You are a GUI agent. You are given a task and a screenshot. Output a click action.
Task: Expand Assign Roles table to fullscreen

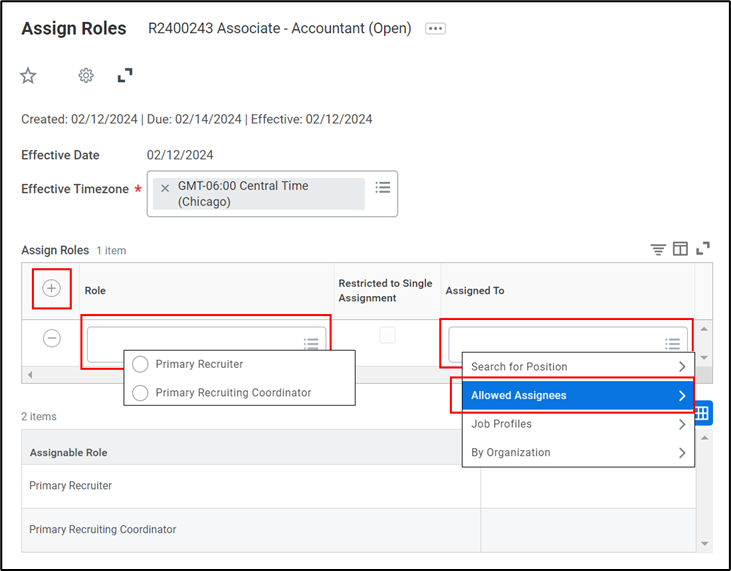[703, 249]
